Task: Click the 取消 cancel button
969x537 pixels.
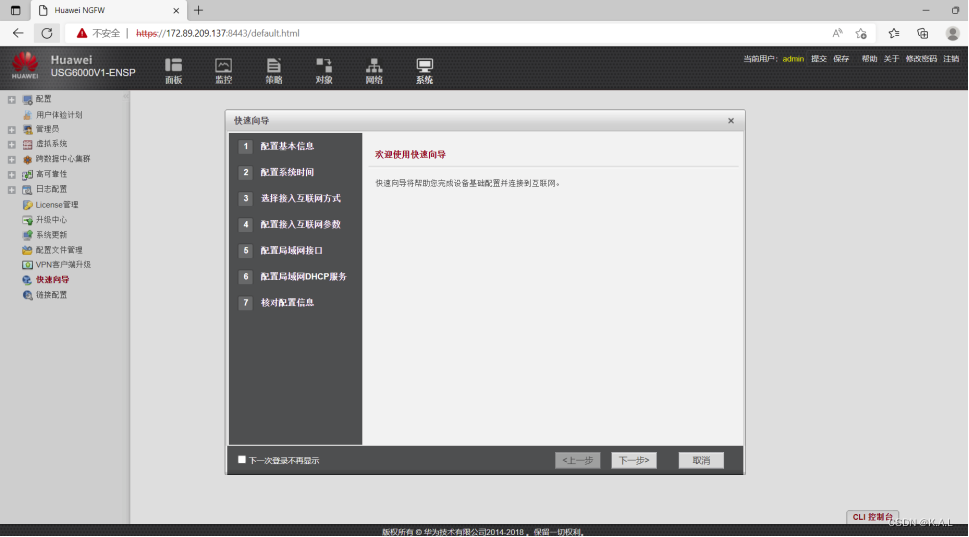Action: pyautogui.click(x=701, y=460)
